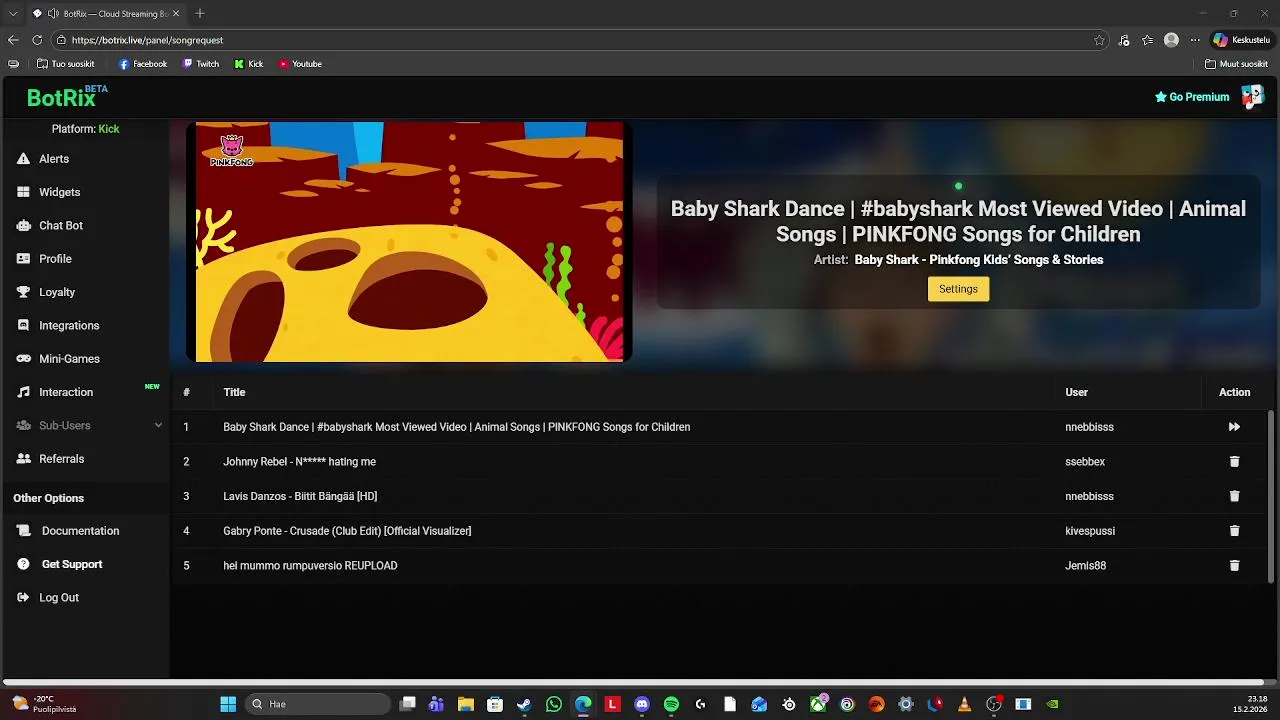This screenshot has height=720, width=1280.
Task: Open Mini-Games in the sidebar
Action: click(x=69, y=359)
